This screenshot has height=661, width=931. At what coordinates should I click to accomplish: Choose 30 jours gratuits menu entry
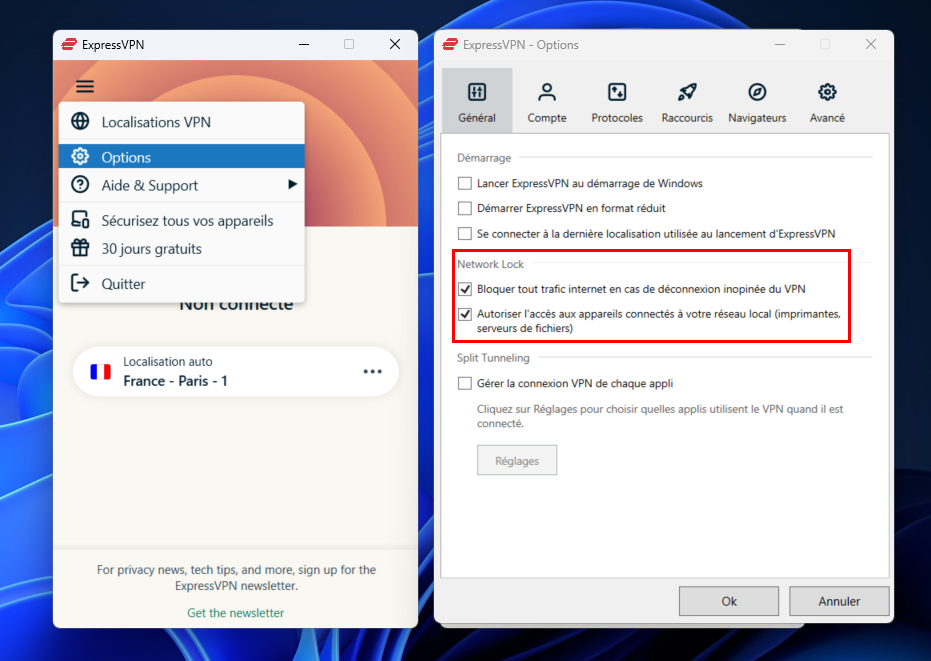182,248
